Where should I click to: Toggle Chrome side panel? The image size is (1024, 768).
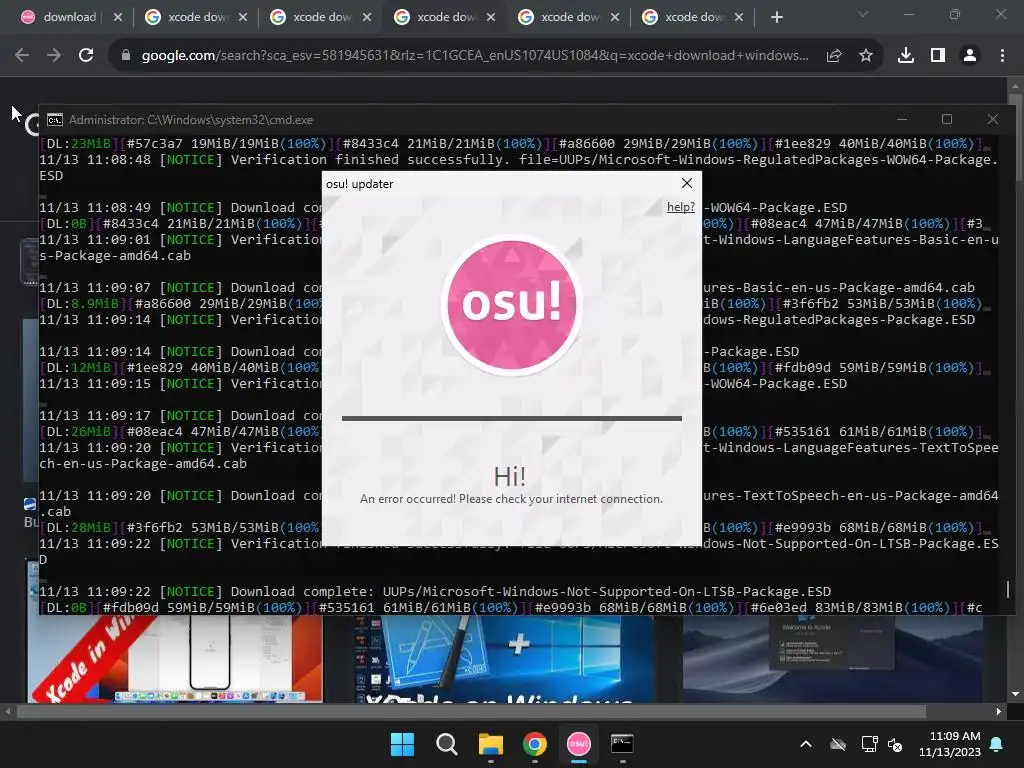pos(938,56)
